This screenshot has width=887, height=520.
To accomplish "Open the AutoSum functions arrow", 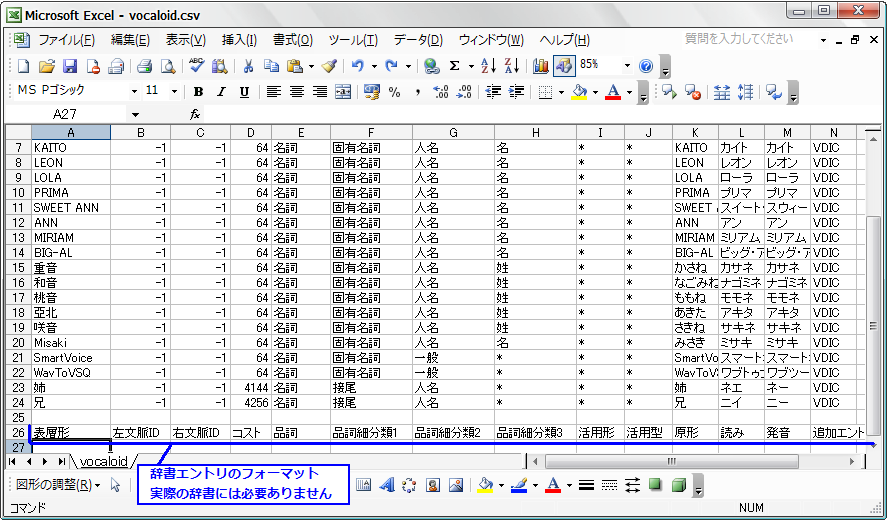I will (471, 67).
